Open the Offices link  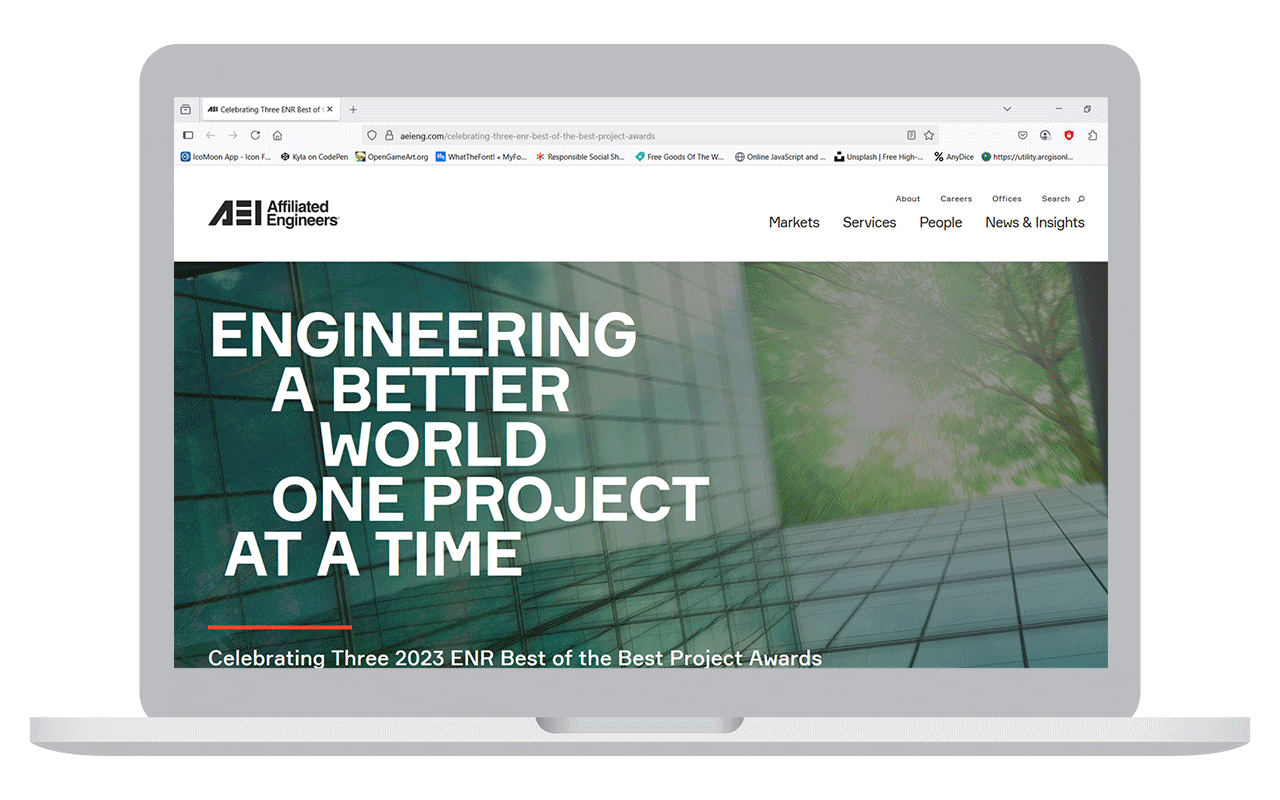click(x=1007, y=199)
